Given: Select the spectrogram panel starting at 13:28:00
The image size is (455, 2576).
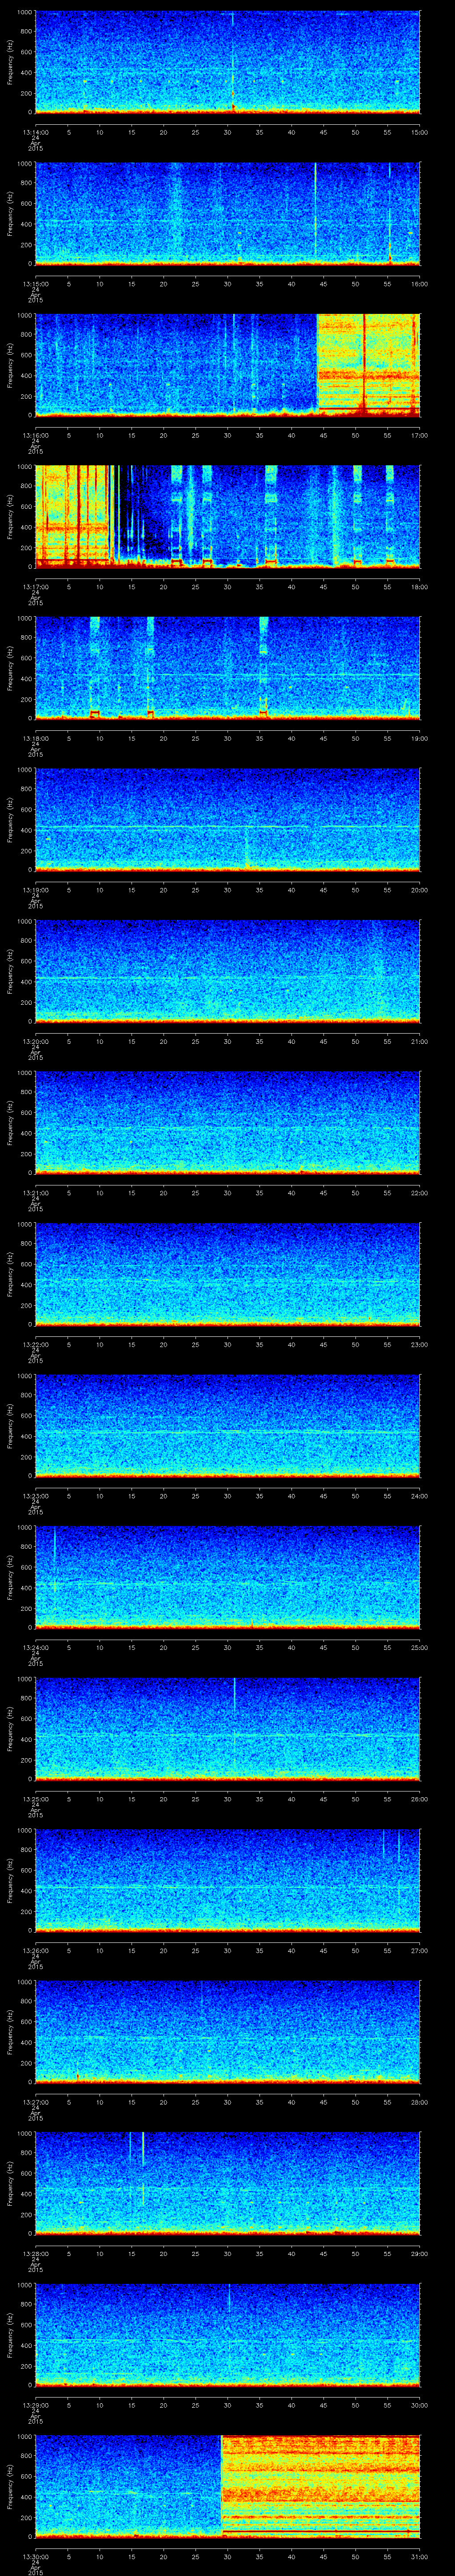Looking at the screenshot, I should pyautogui.click(x=227, y=2183).
